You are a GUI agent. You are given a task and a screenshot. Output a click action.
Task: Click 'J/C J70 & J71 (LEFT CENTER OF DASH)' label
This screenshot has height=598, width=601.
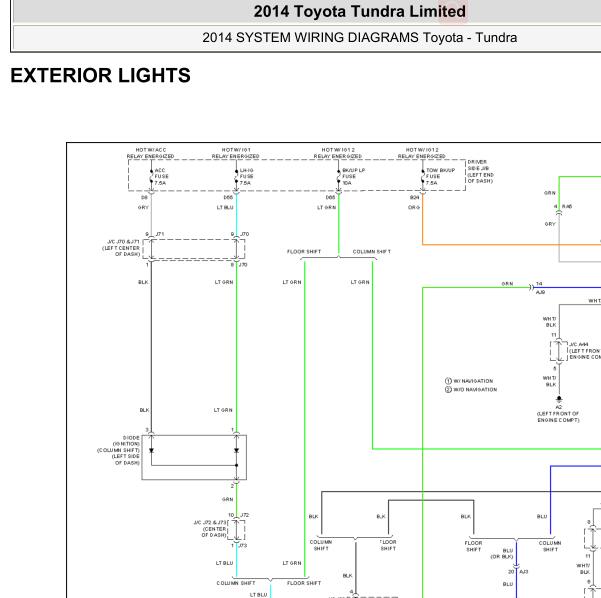point(121,248)
